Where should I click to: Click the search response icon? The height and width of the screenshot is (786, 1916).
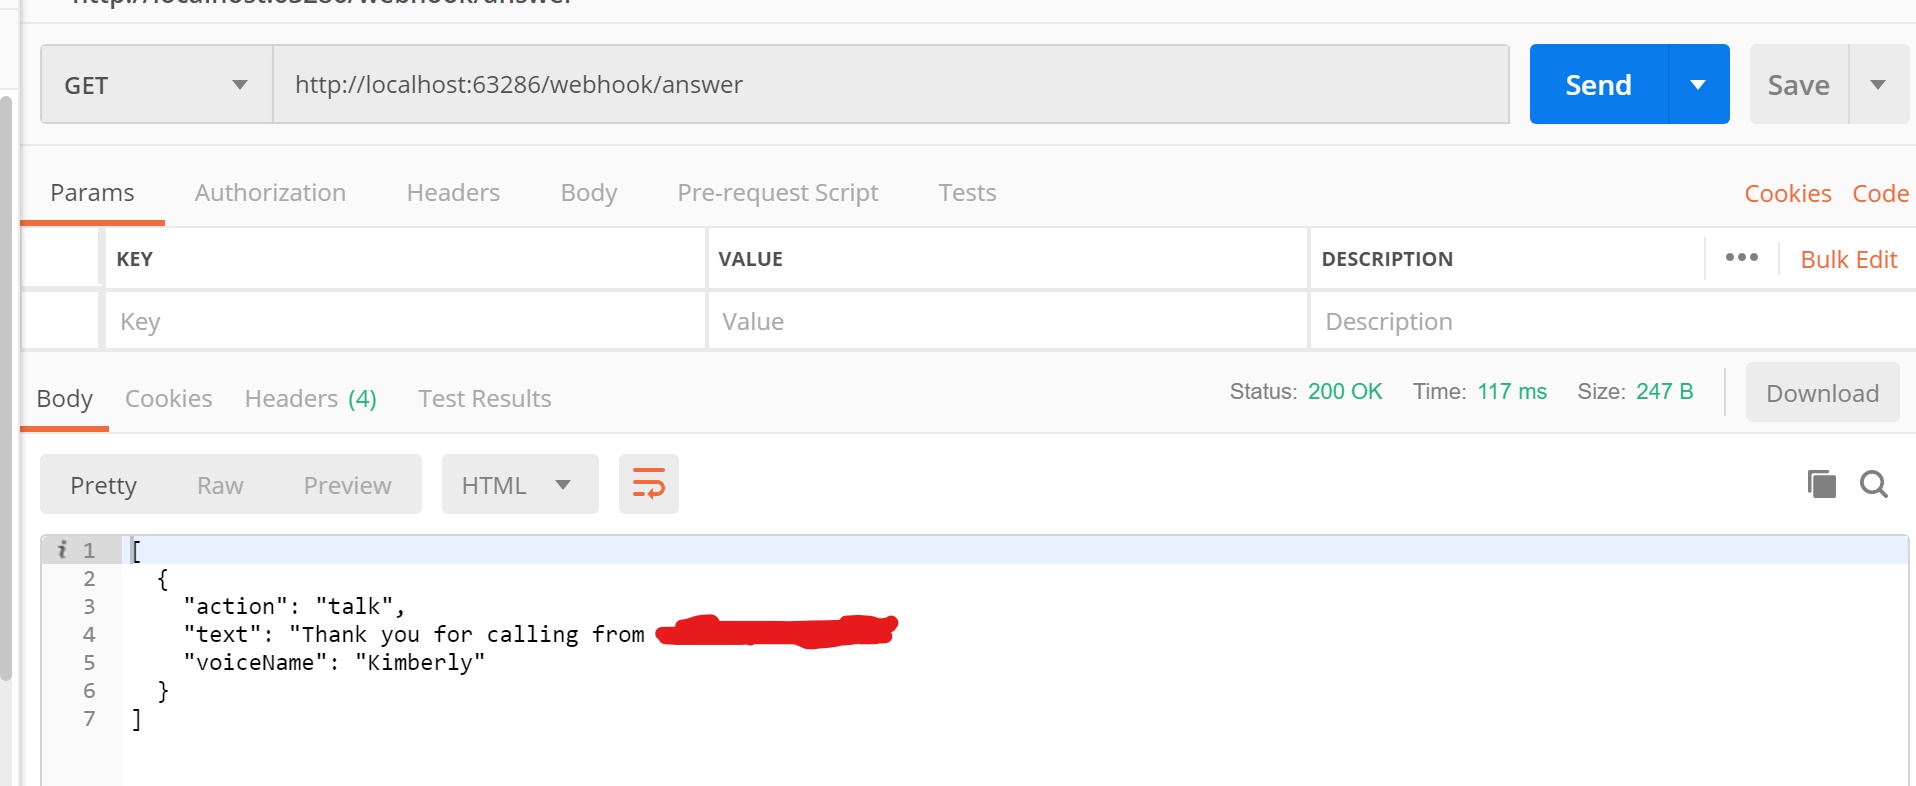[x=1874, y=484]
